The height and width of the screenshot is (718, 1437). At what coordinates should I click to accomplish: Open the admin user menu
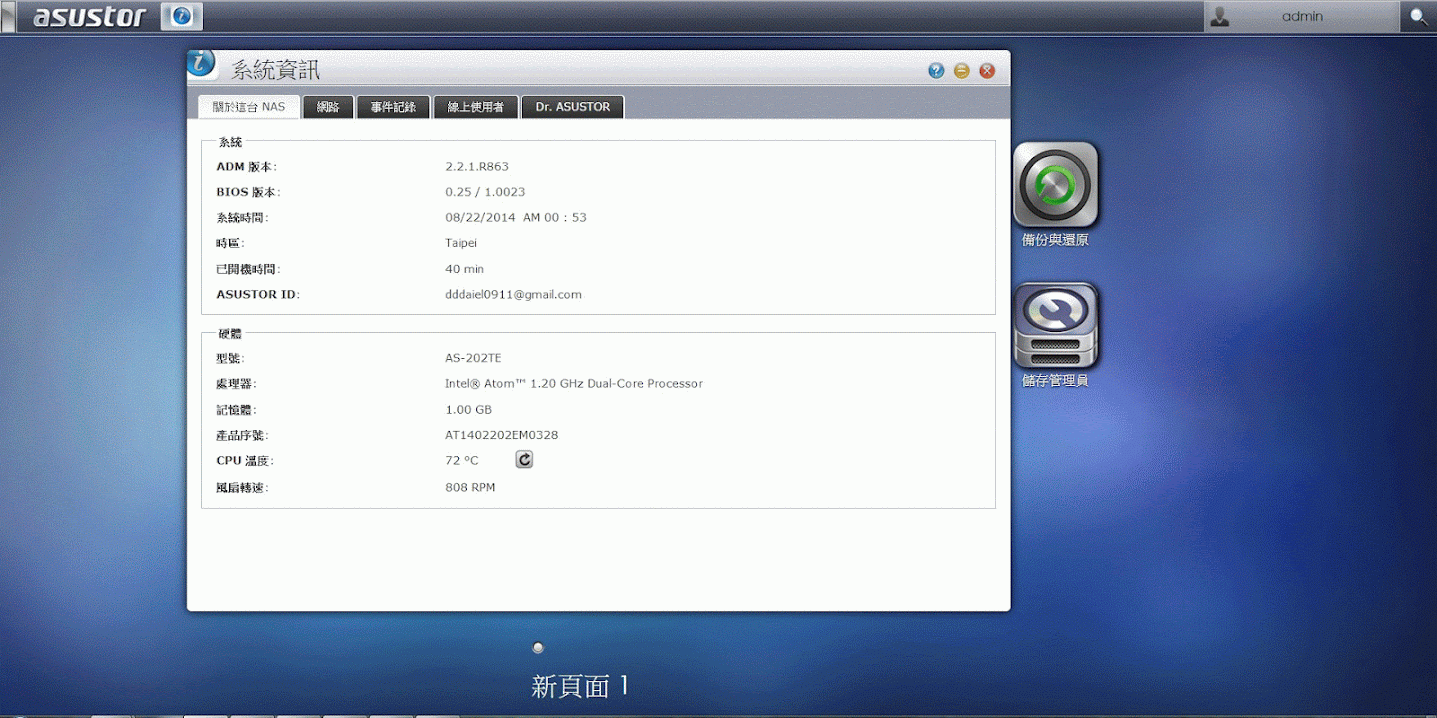click(x=1302, y=16)
